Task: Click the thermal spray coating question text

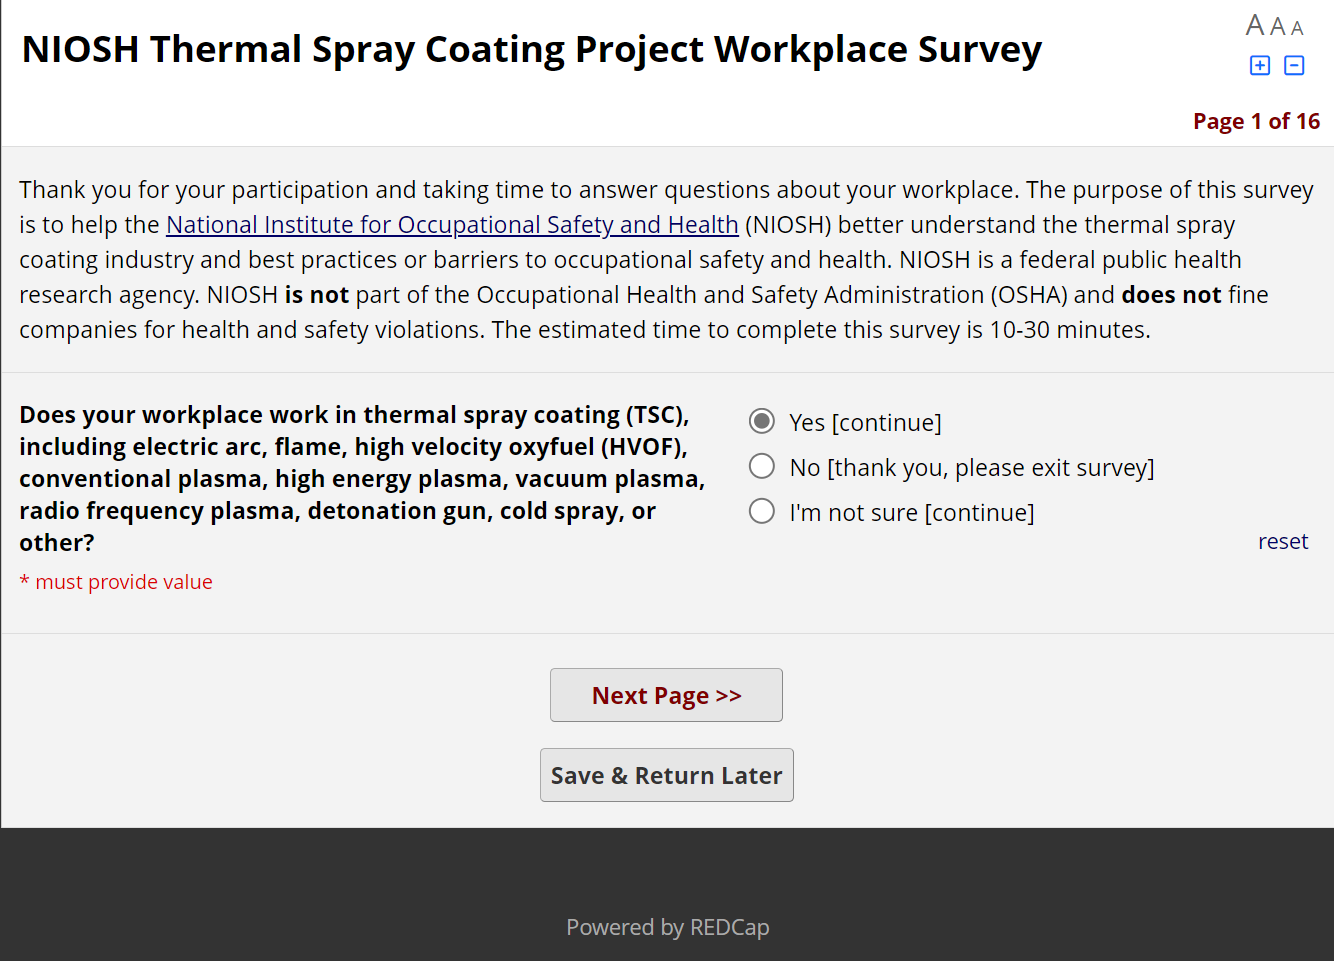Action: click(360, 478)
